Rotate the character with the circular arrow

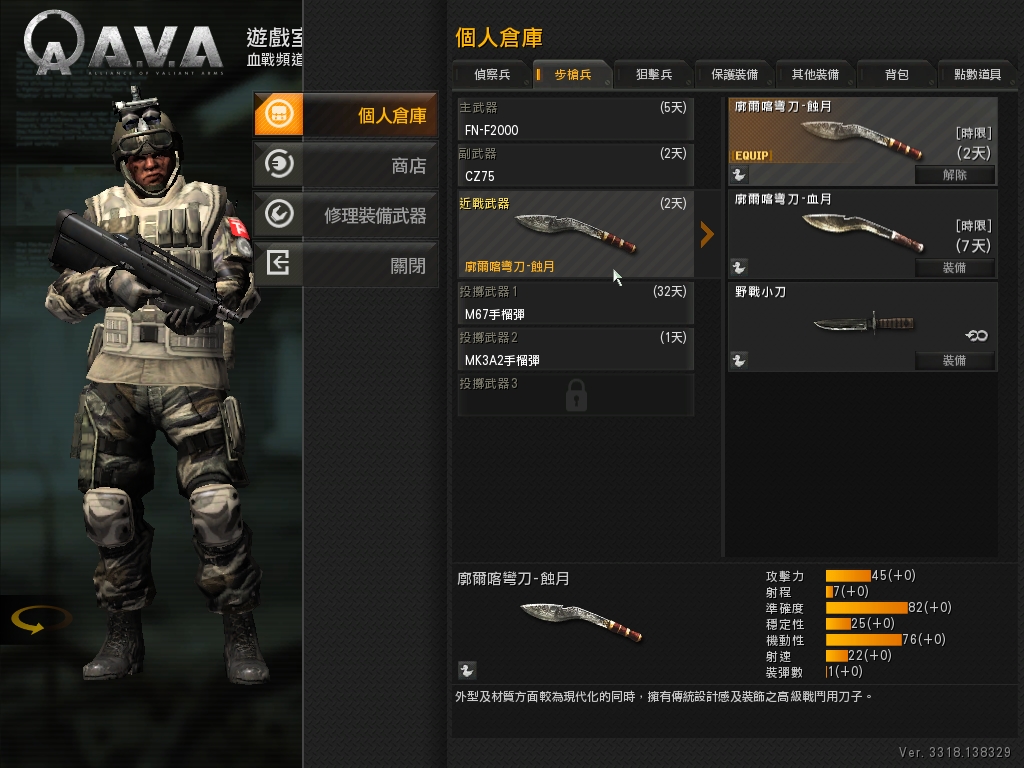41,619
